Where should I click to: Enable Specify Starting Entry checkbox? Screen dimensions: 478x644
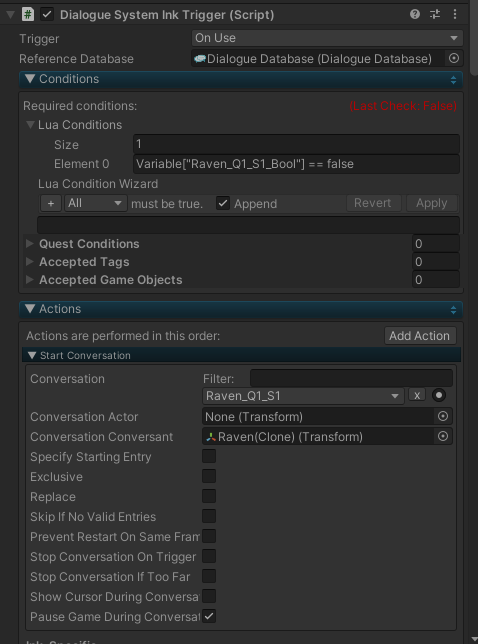pyautogui.click(x=209, y=456)
